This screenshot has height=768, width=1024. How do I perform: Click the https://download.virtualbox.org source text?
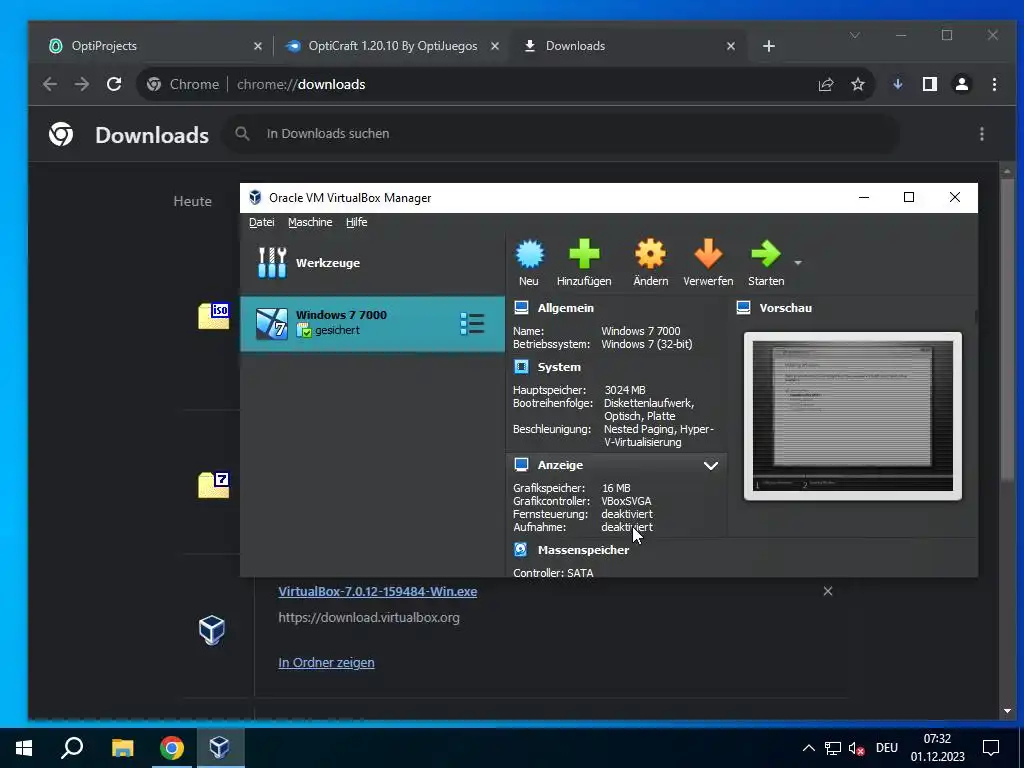pos(369,618)
